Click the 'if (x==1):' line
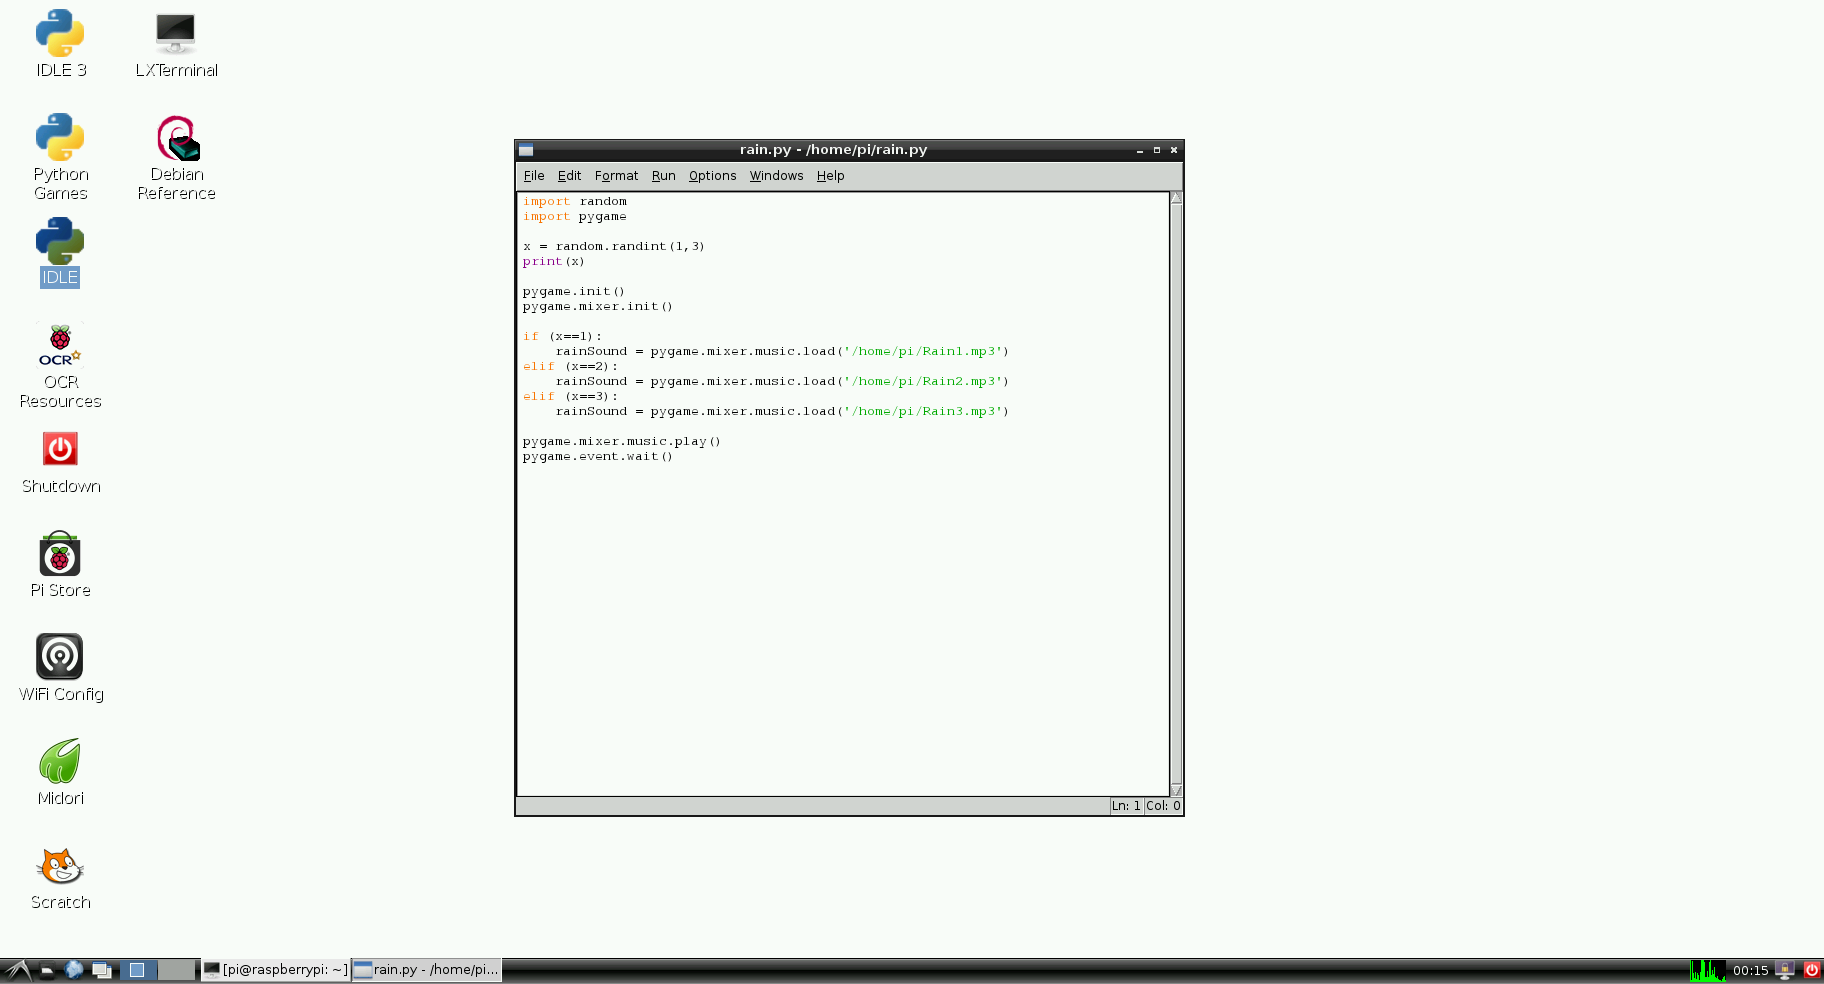The height and width of the screenshot is (984, 1824). coord(562,337)
